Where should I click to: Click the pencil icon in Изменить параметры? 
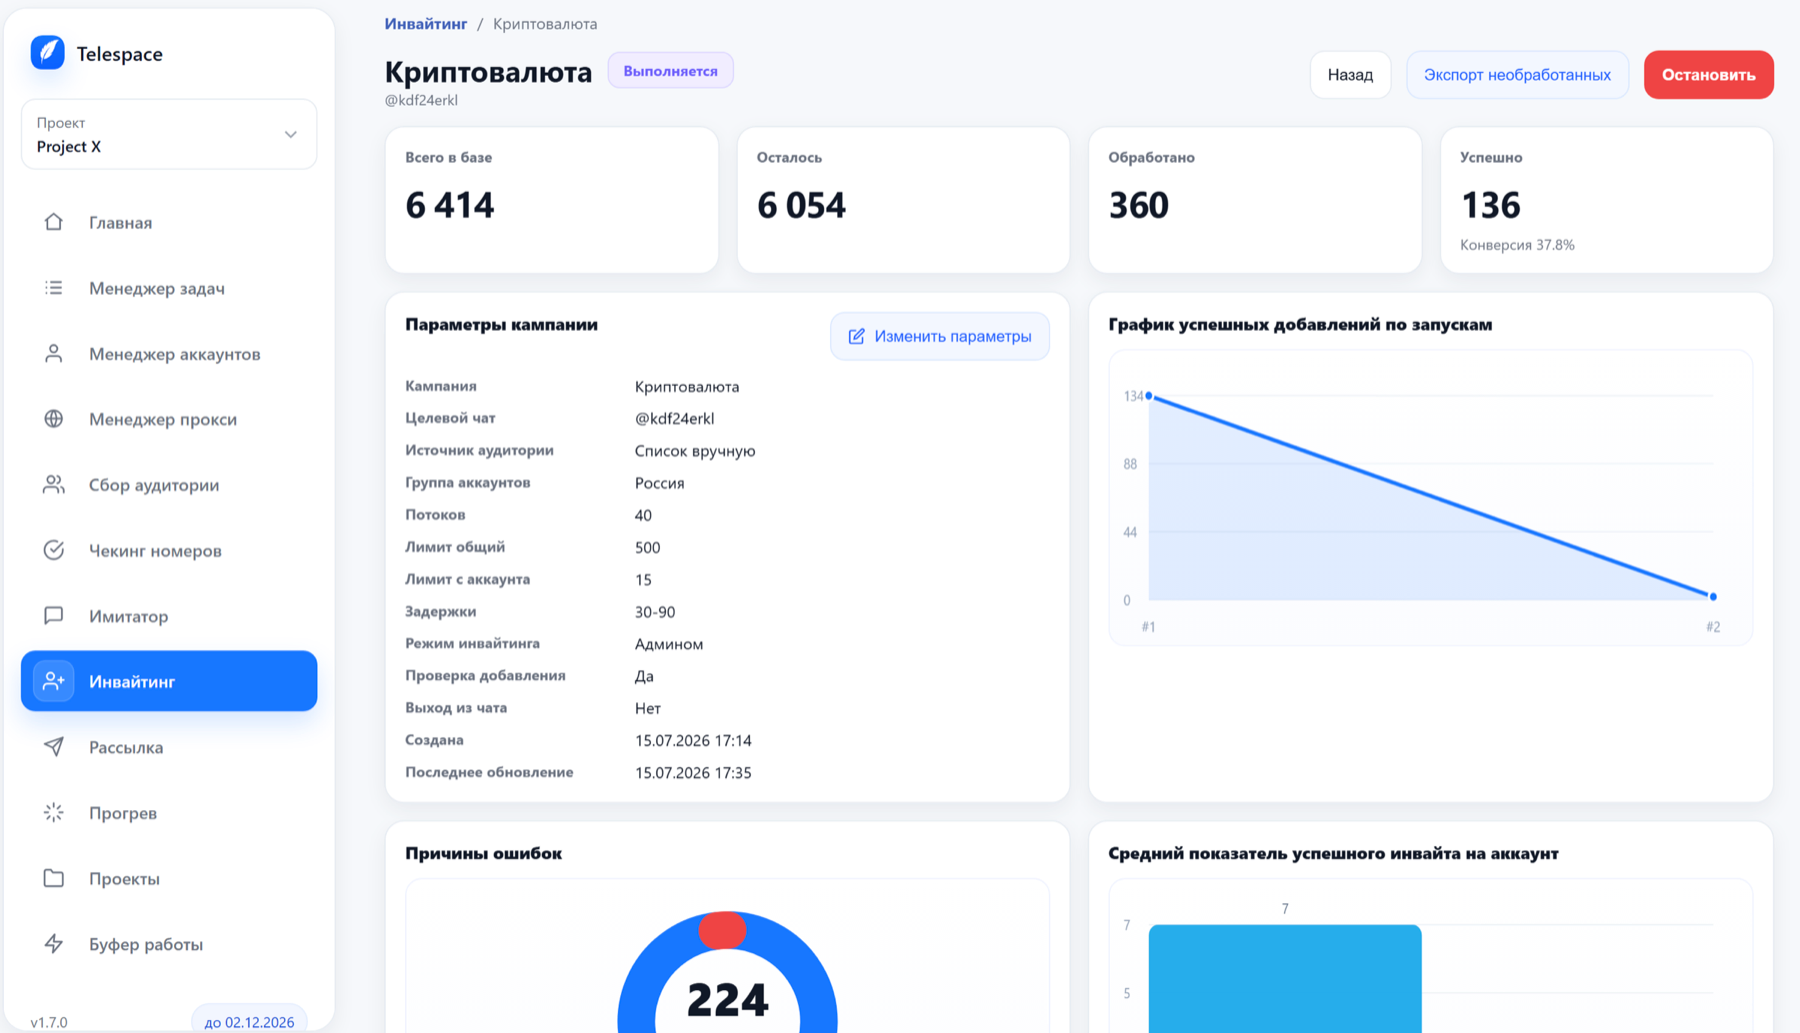pos(857,336)
